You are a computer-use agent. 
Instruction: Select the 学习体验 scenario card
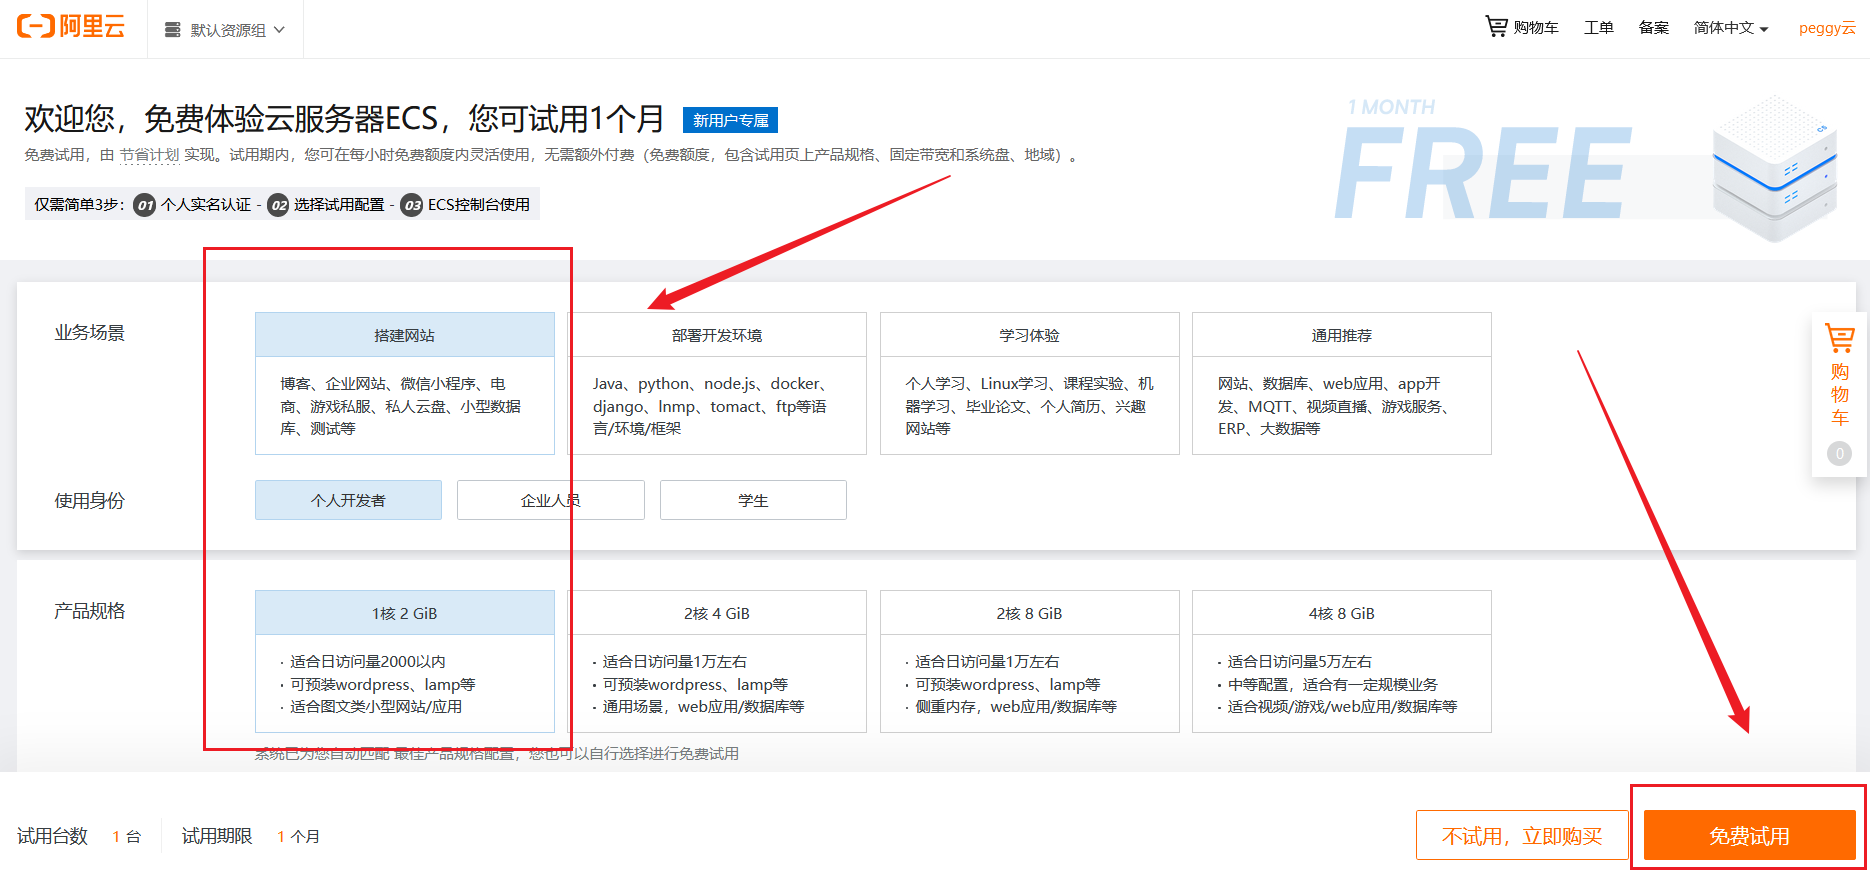click(1030, 383)
